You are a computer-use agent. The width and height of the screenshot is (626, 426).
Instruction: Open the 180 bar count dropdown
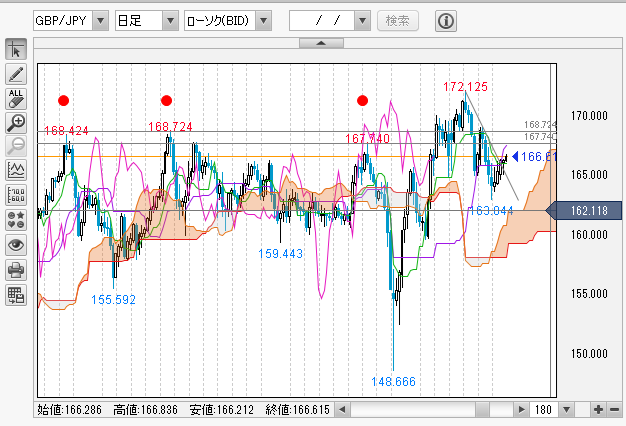click(x=567, y=410)
